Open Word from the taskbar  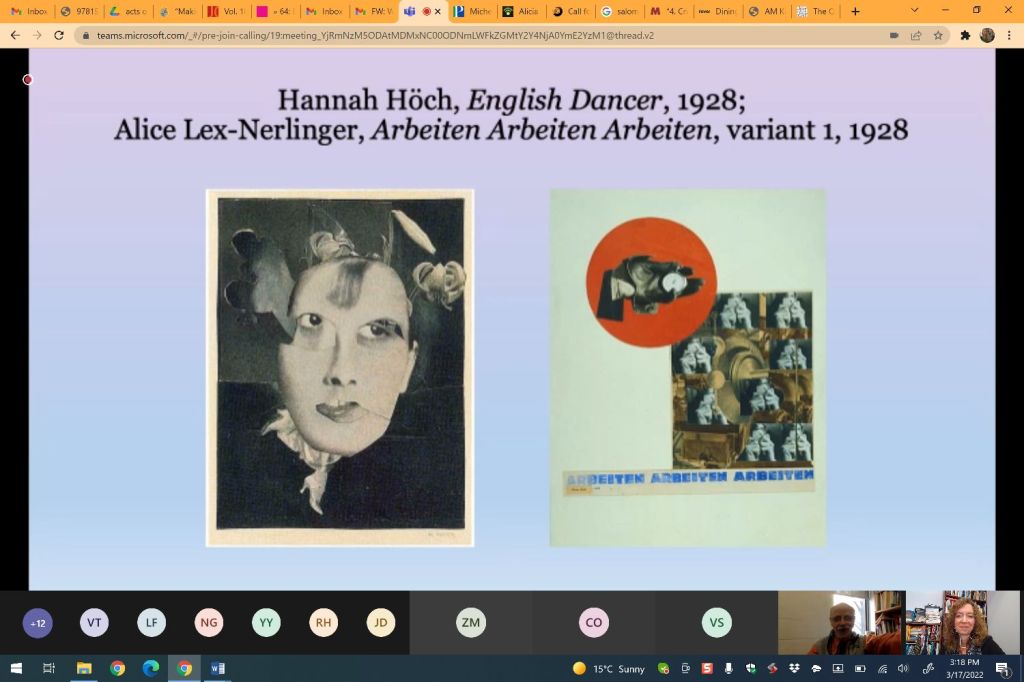(218, 668)
